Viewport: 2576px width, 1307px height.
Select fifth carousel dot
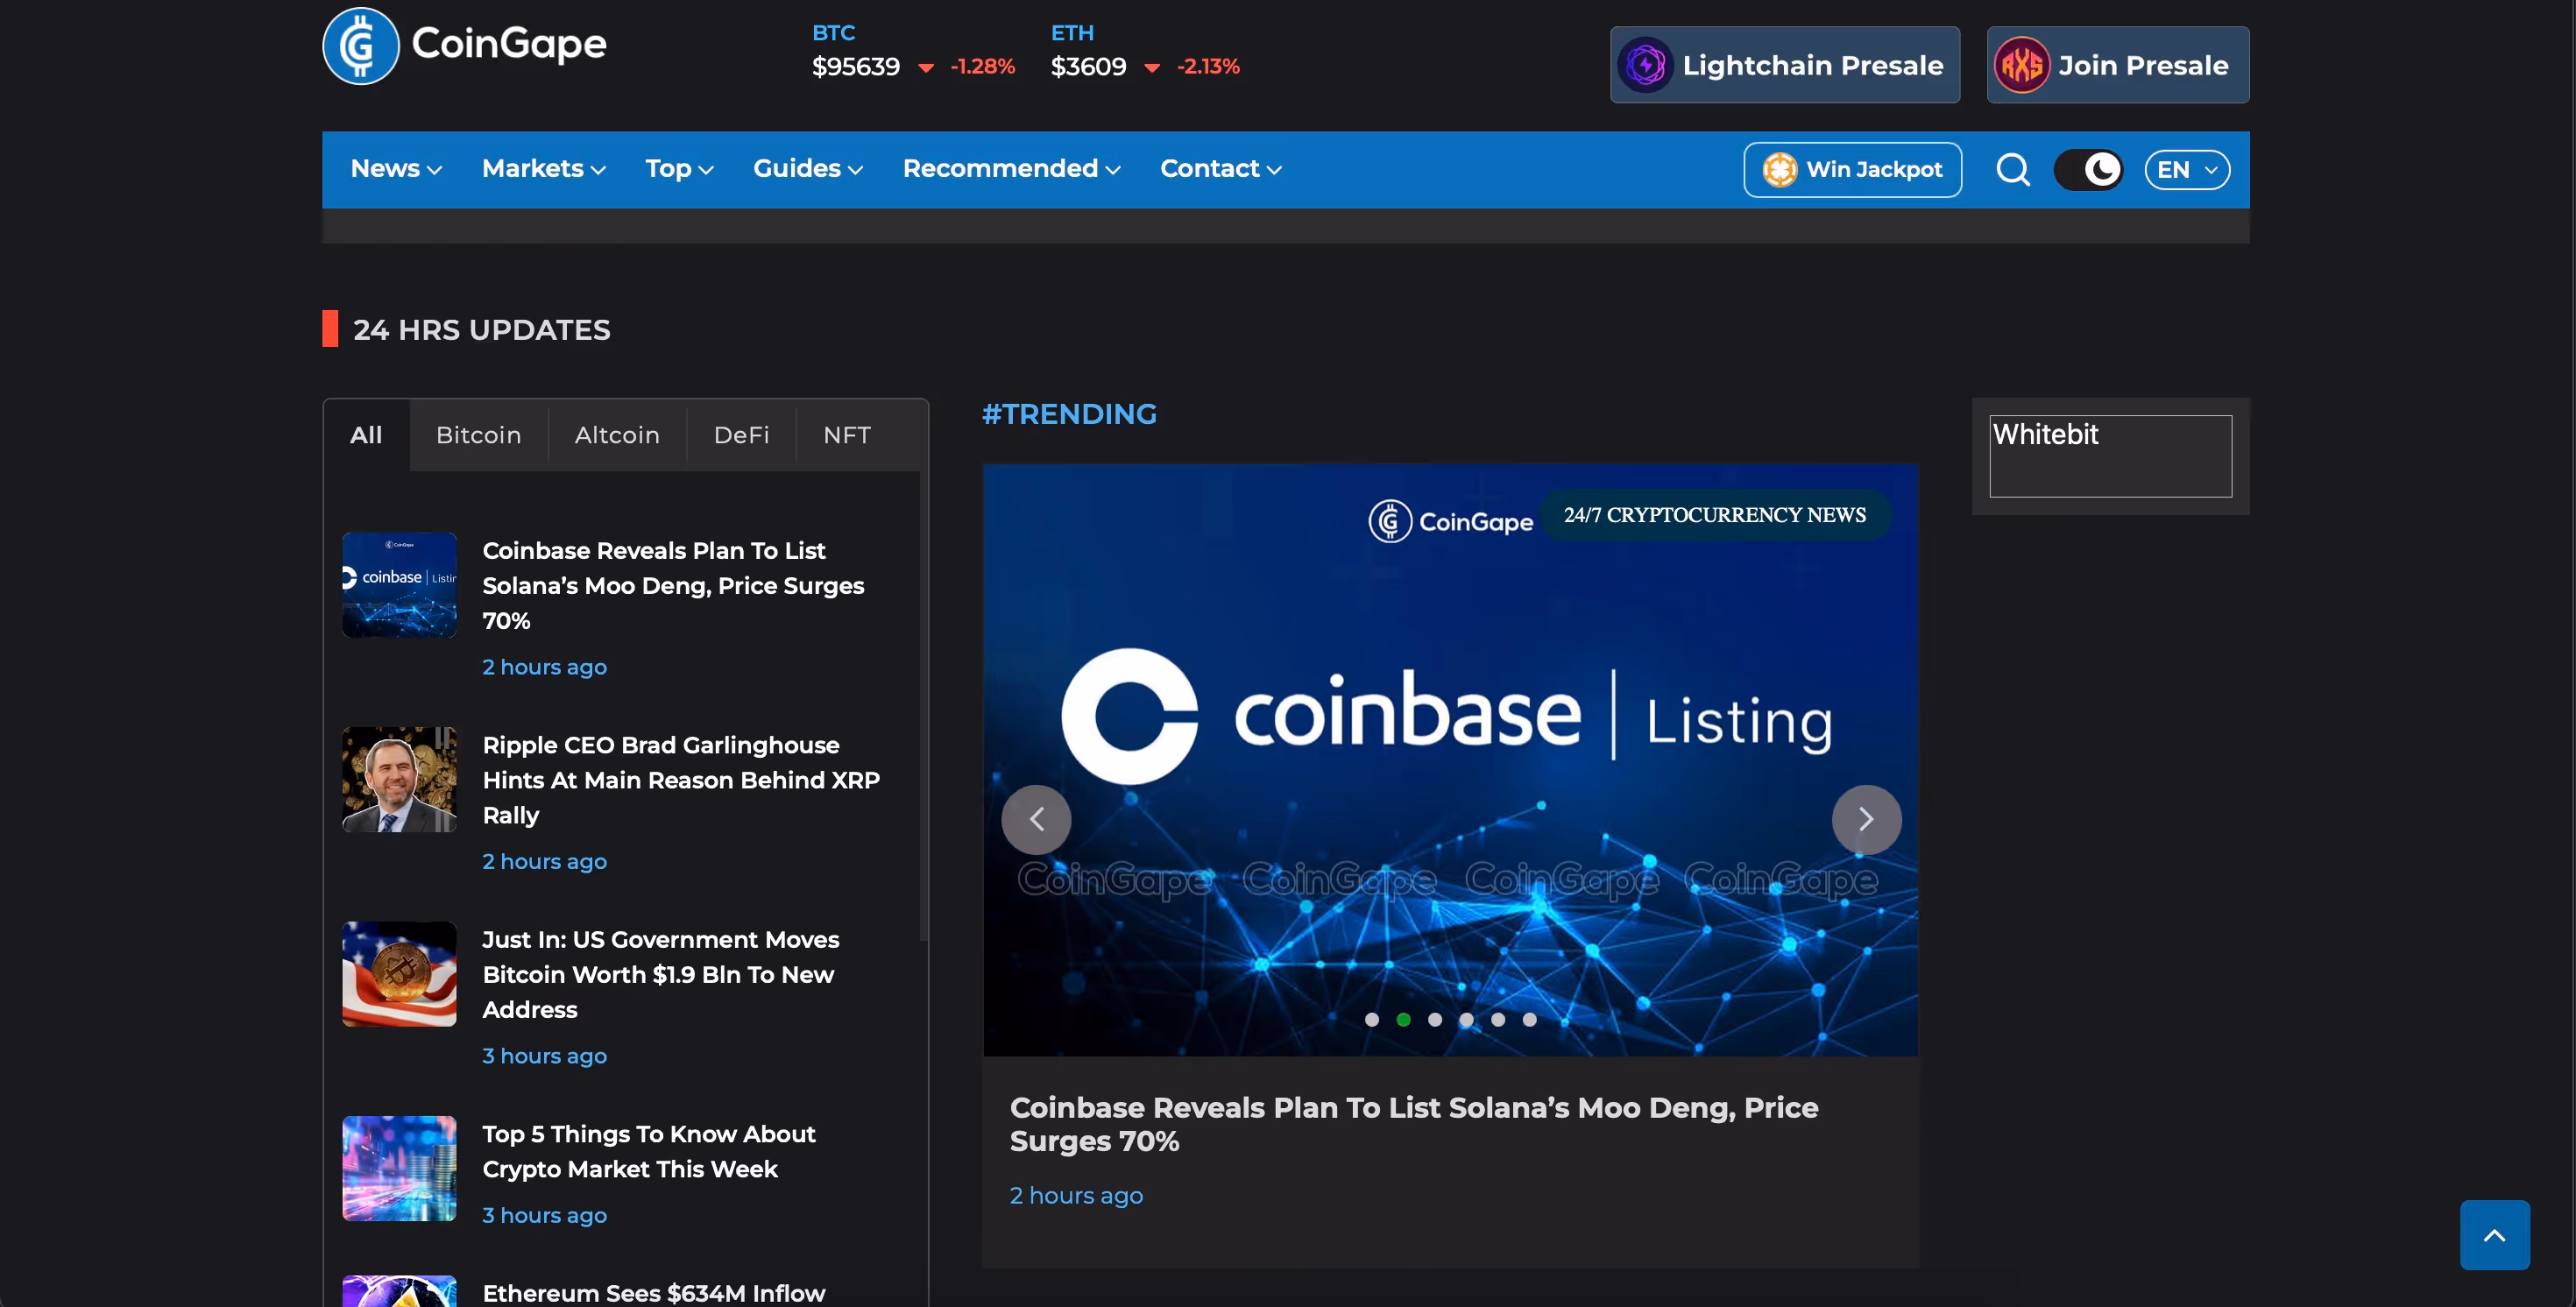[x=1498, y=1020]
